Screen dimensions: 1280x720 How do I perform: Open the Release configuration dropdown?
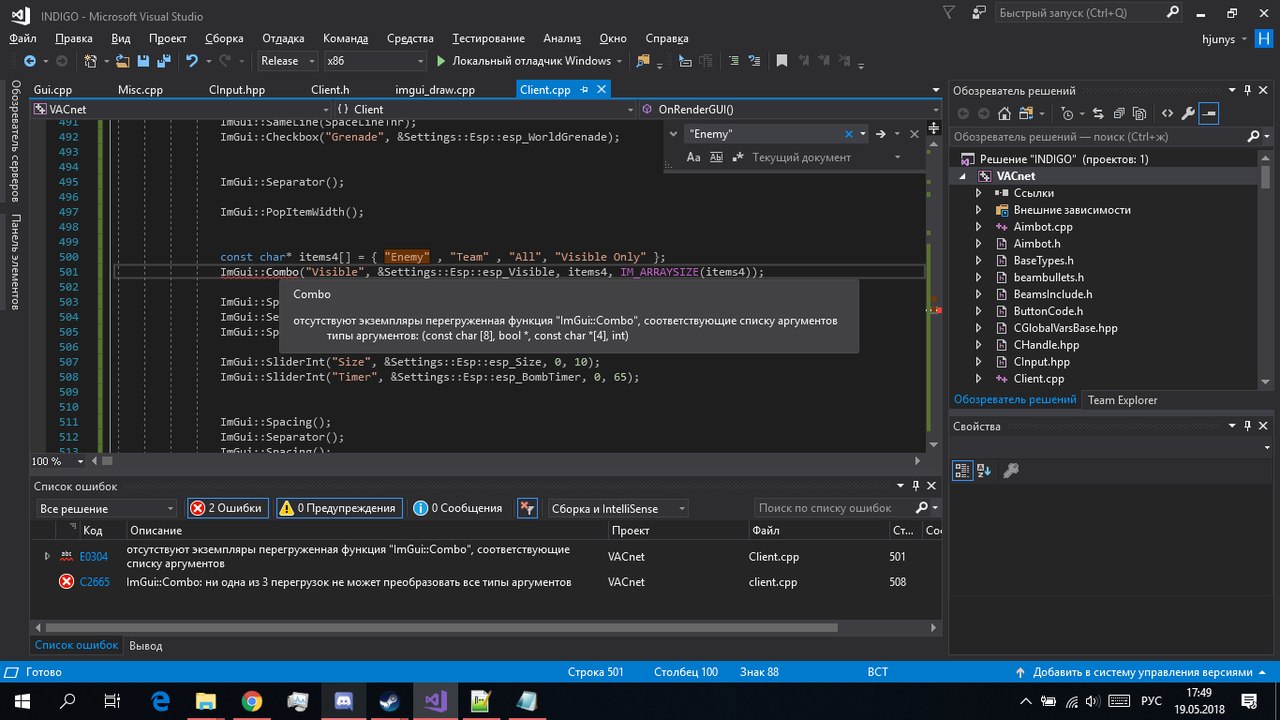286,61
